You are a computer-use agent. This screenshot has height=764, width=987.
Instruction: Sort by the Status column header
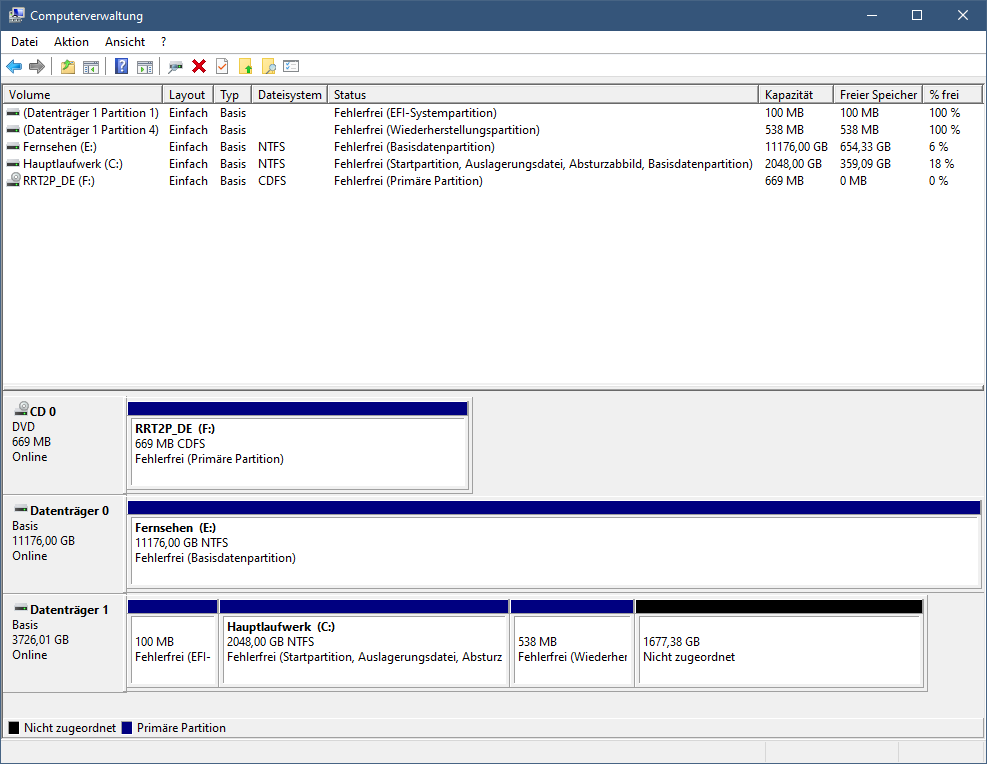[543, 94]
